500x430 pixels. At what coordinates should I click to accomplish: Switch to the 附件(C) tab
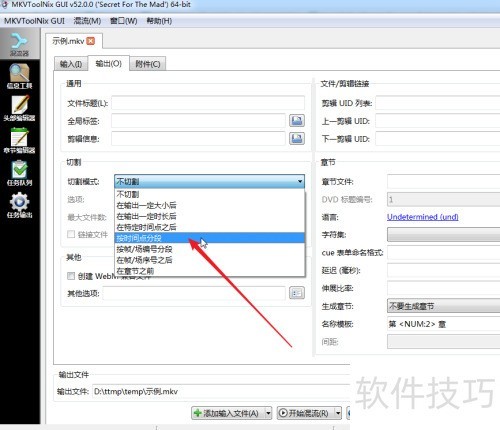[x=148, y=64]
